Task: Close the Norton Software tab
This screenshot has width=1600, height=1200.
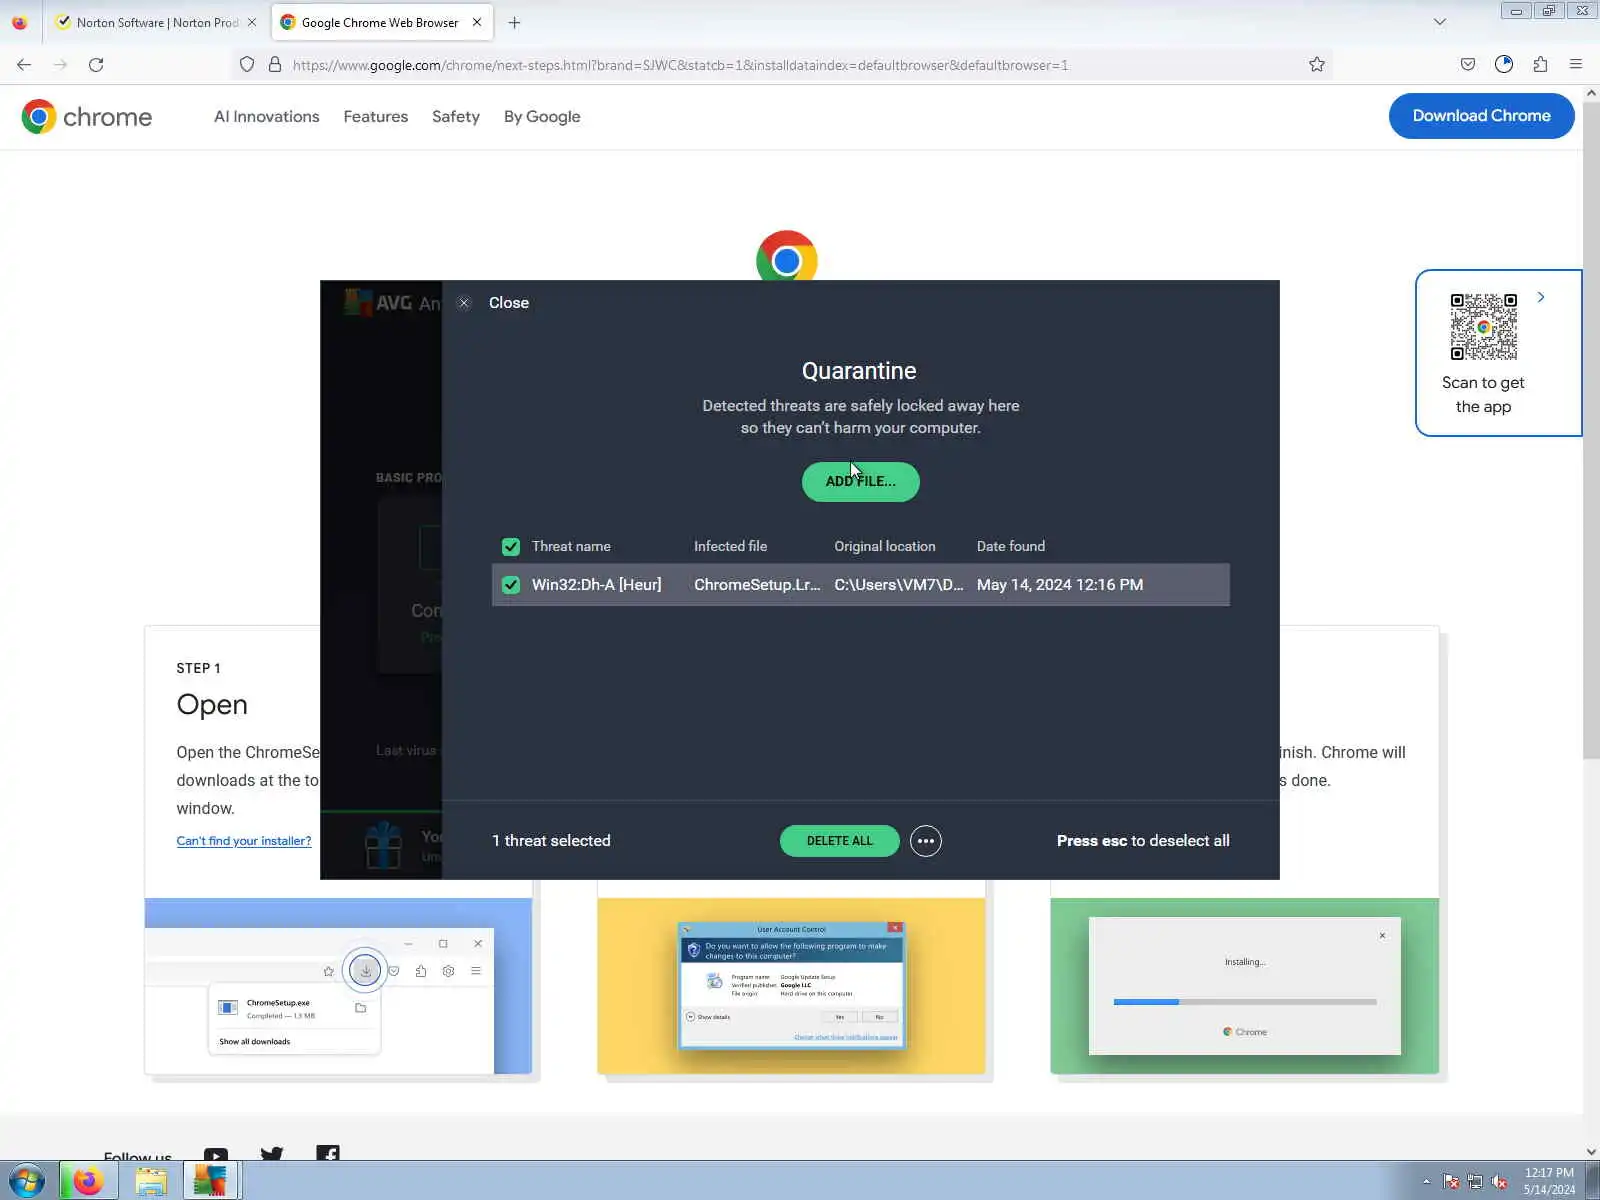Action: pyautogui.click(x=252, y=22)
